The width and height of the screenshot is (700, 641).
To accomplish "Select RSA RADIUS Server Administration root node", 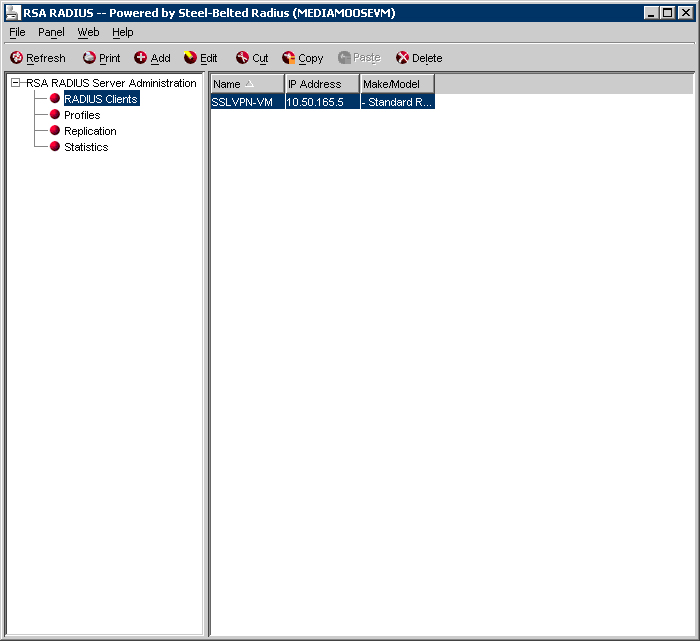I will pyautogui.click(x=111, y=83).
